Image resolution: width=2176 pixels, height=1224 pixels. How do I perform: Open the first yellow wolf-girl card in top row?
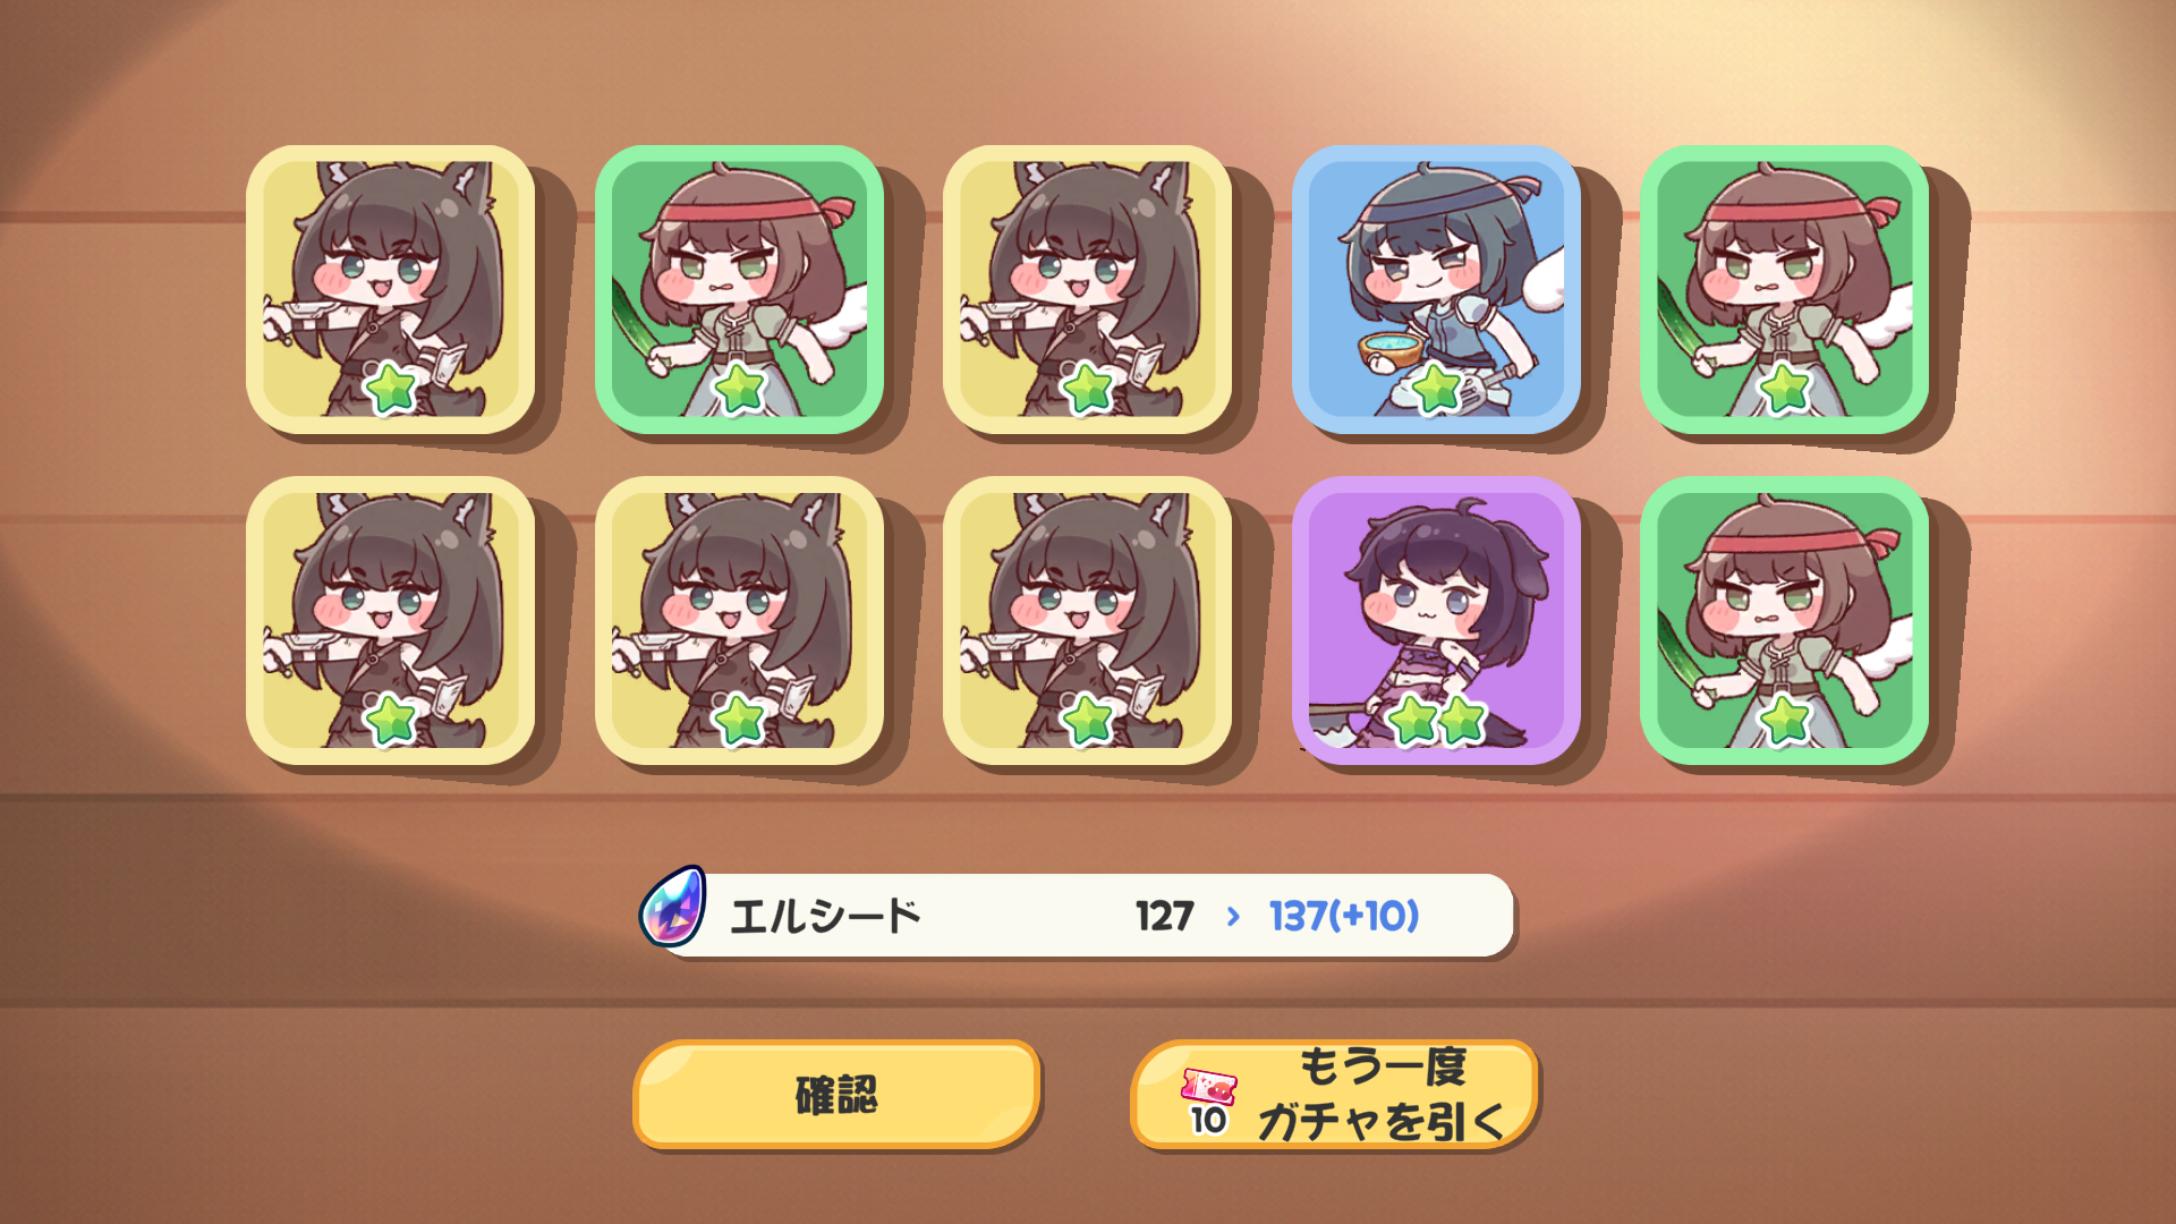click(x=390, y=289)
